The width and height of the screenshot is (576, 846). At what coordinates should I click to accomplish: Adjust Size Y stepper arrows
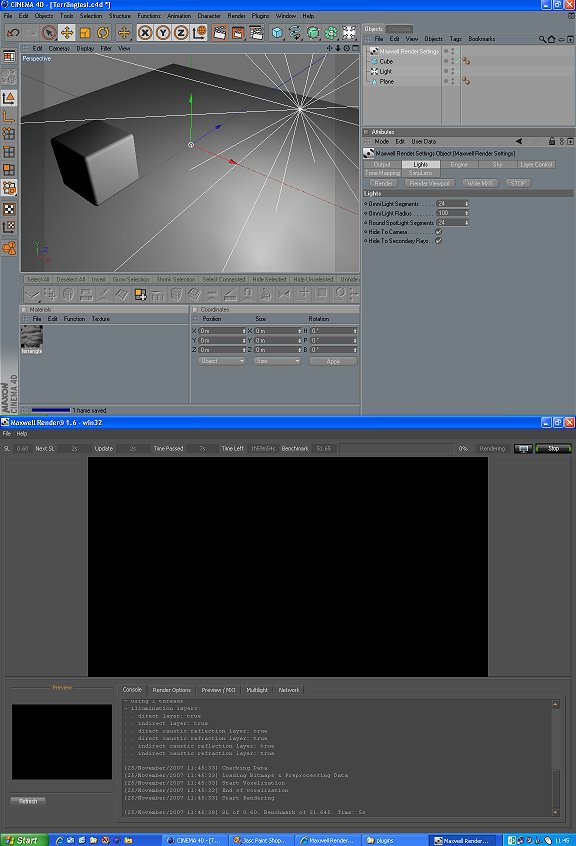tap(299, 340)
